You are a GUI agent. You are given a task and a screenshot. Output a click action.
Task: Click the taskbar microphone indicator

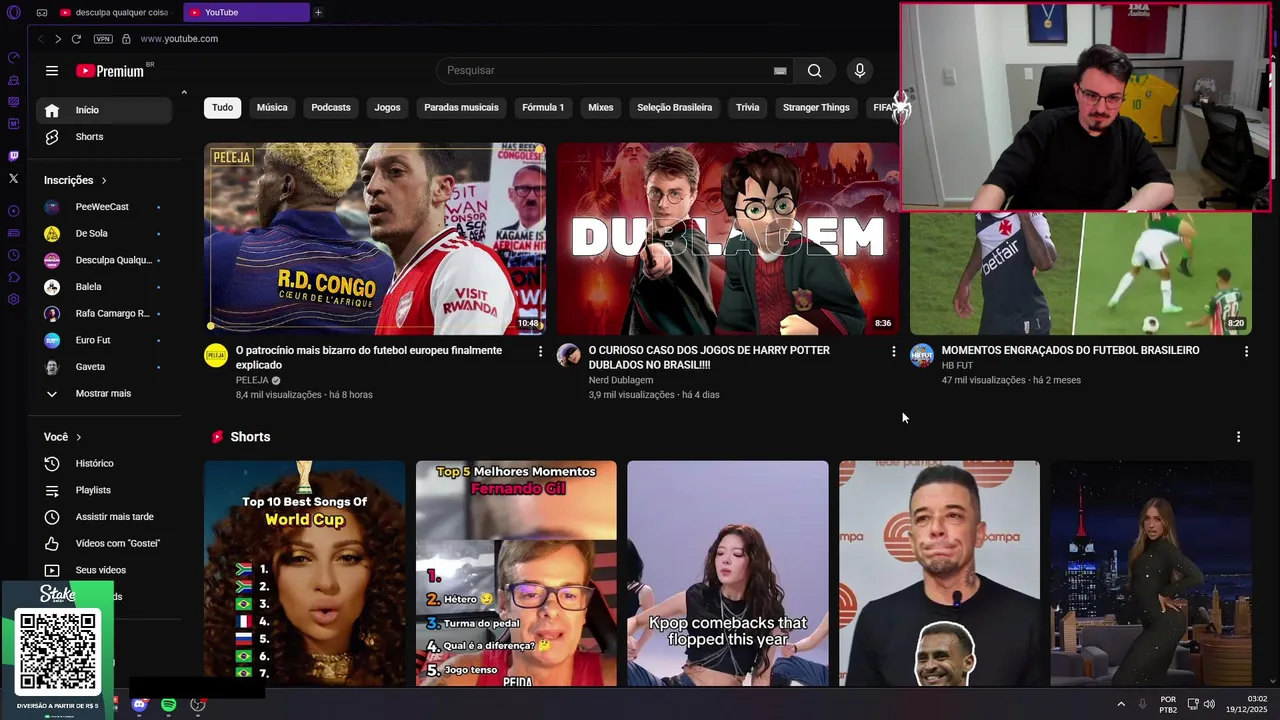(x=1142, y=704)
